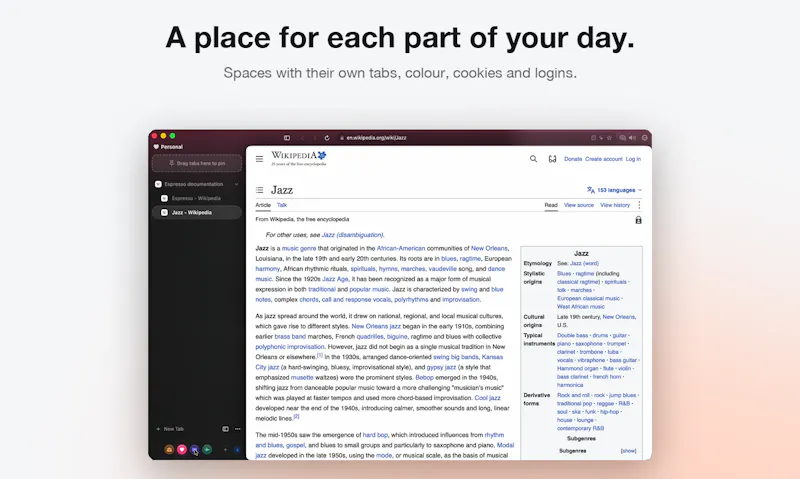Select the Read tab
The height and width of the screenshot is (479, 800).
[x=551, y=205]
